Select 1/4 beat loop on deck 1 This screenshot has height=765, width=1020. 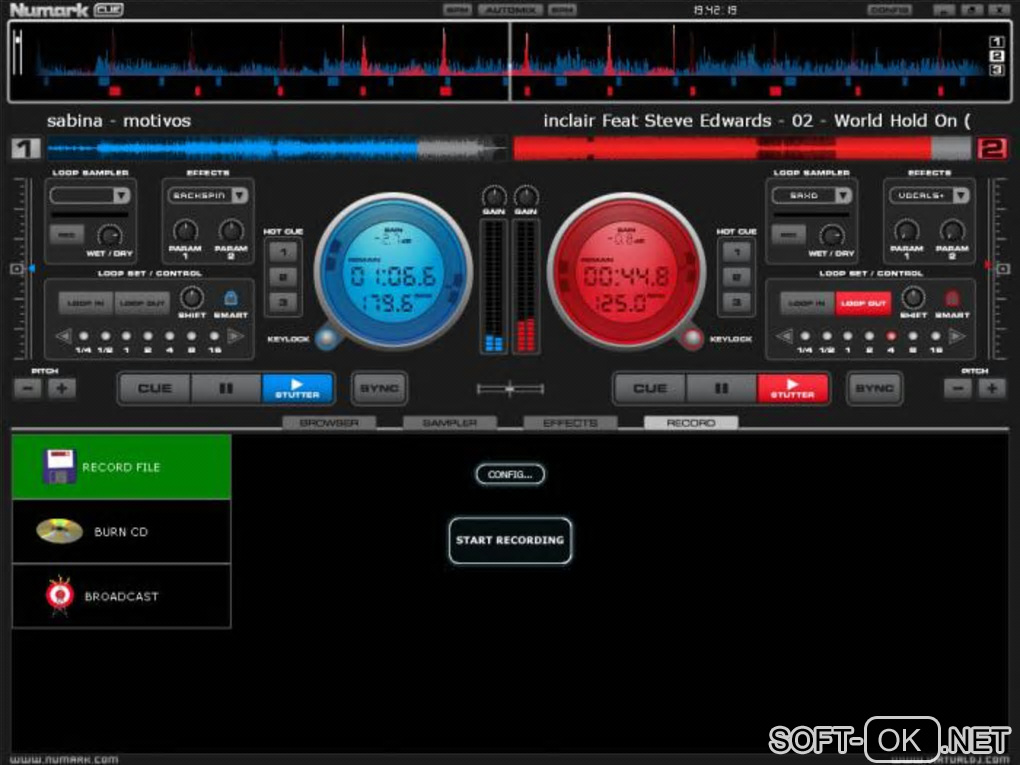pos(83,336)
